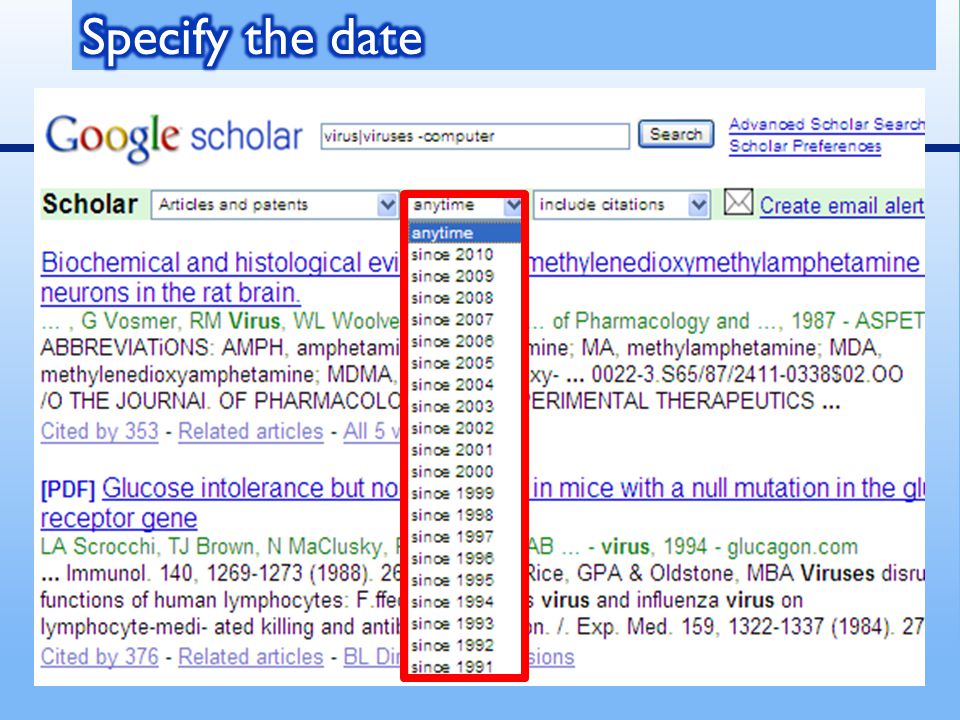The height and width of the screenshot is (720, 960).
Task: Pick since 1997 in the dropdown
Action: (x=465, y=537)
